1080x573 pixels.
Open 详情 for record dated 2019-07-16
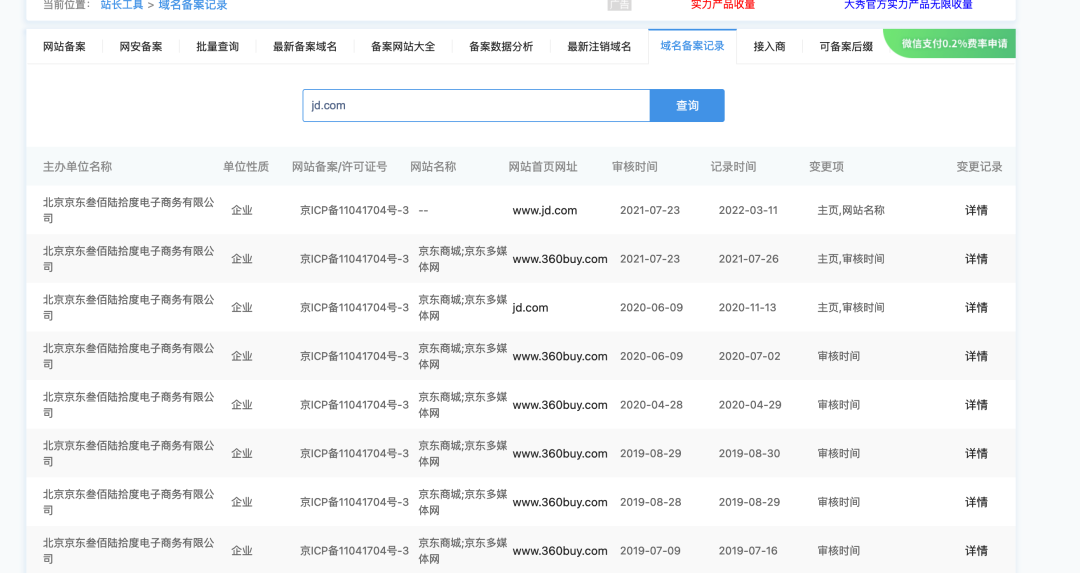pyautogui.click(x=976, y=551)
